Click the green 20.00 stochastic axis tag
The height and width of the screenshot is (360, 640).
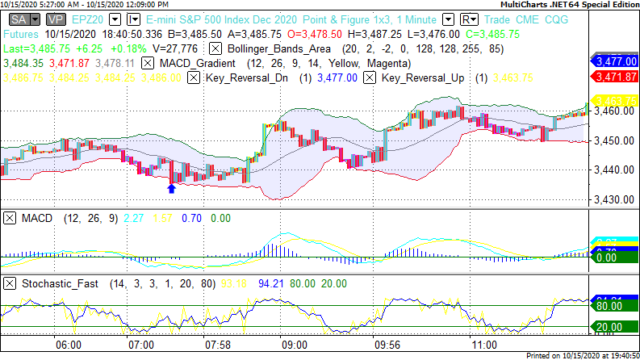(614, 327)
